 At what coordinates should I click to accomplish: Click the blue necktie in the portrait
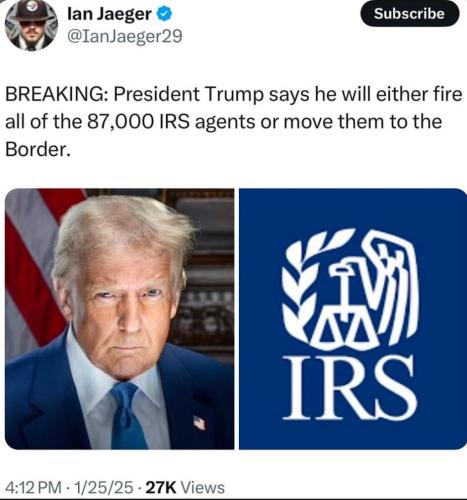point(128,416)
